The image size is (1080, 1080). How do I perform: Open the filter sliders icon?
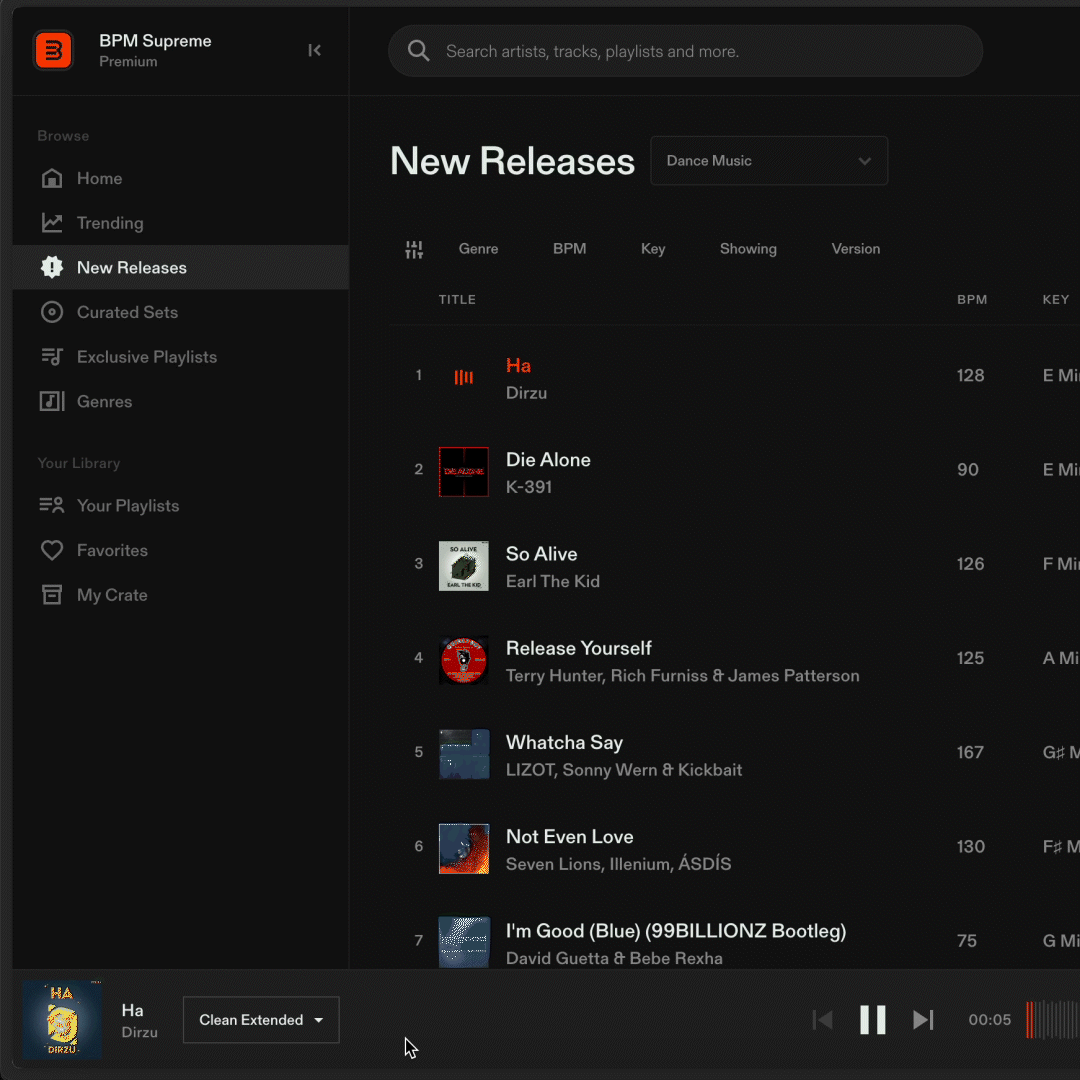coord(414,249)
